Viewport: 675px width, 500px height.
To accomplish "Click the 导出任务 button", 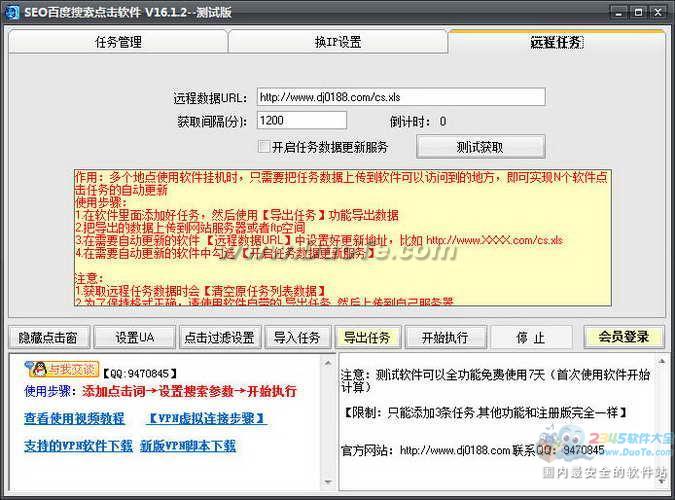I will [367, 337].
